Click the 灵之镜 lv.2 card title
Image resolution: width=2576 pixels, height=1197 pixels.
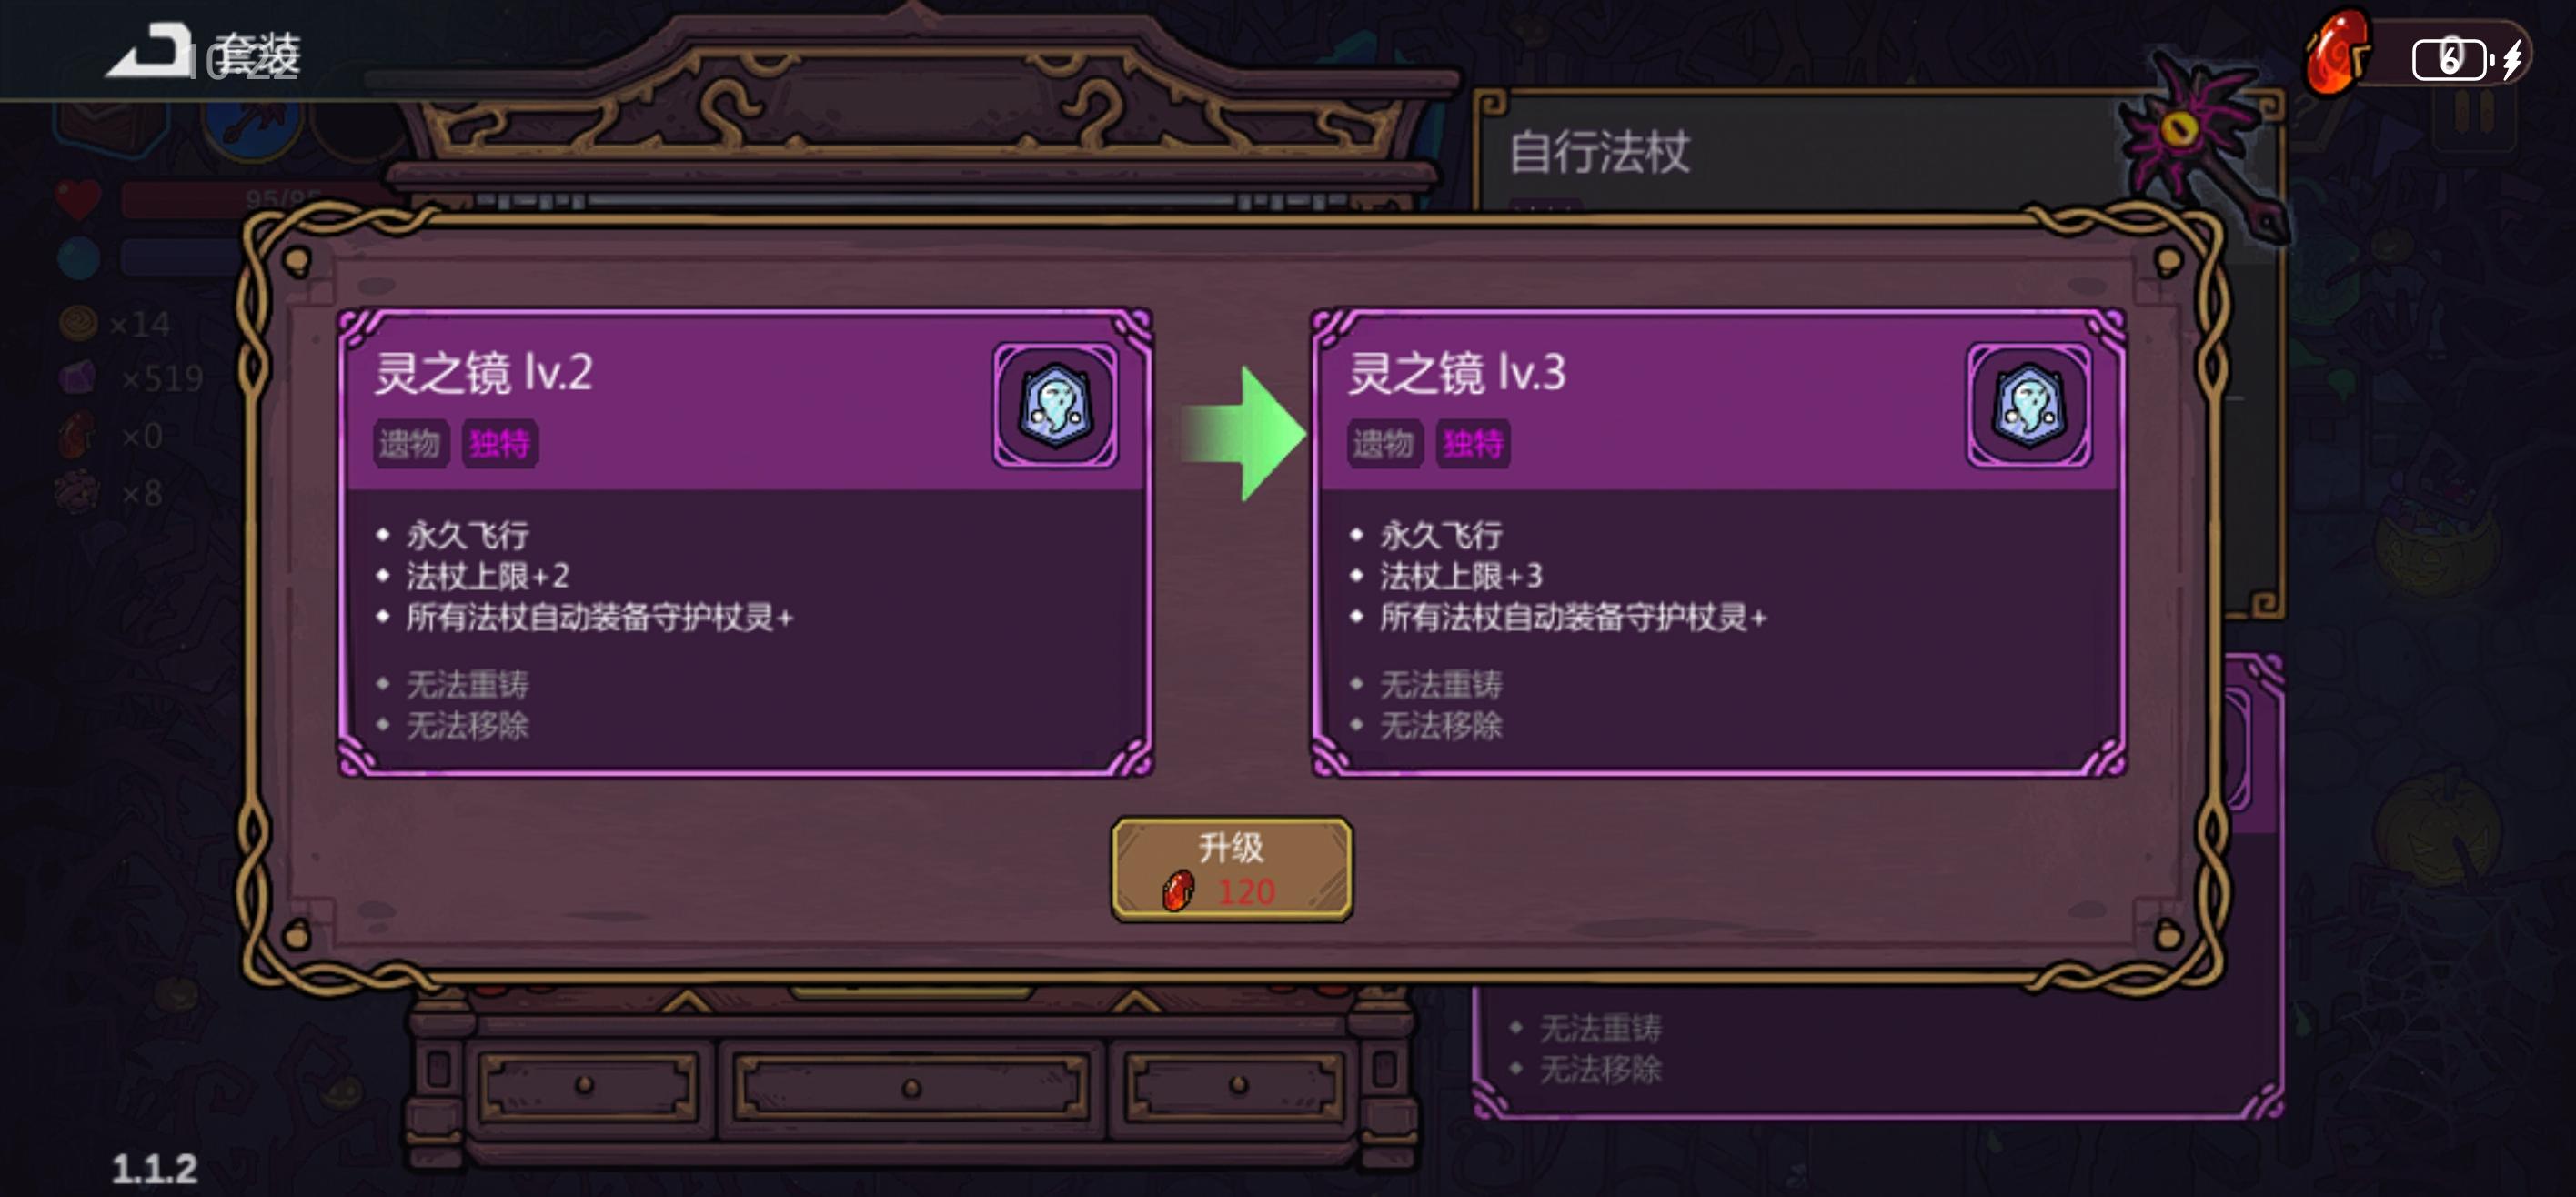coord(484,372)
